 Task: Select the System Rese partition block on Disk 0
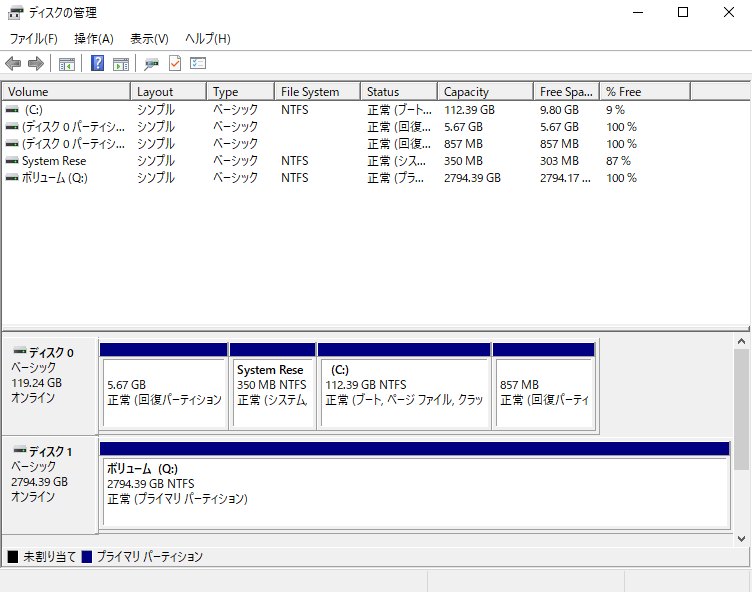(x=272, y=385)
